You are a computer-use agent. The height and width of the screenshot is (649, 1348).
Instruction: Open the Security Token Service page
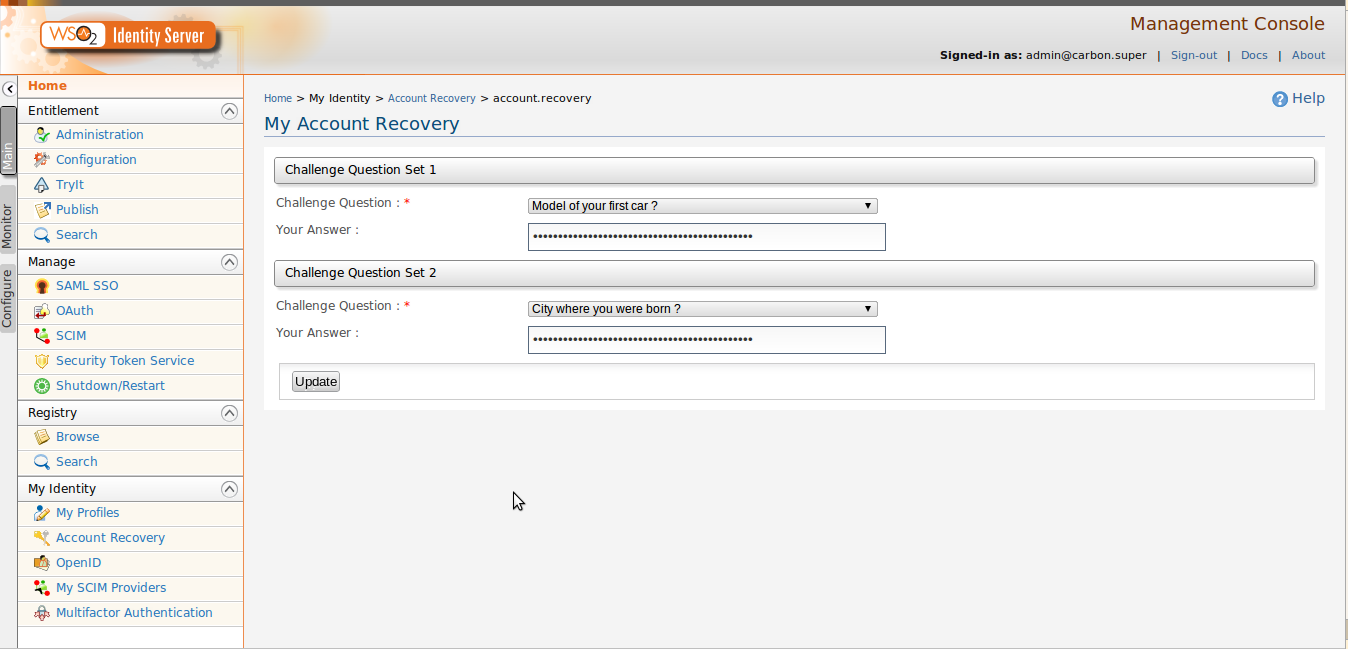point(42,360)
